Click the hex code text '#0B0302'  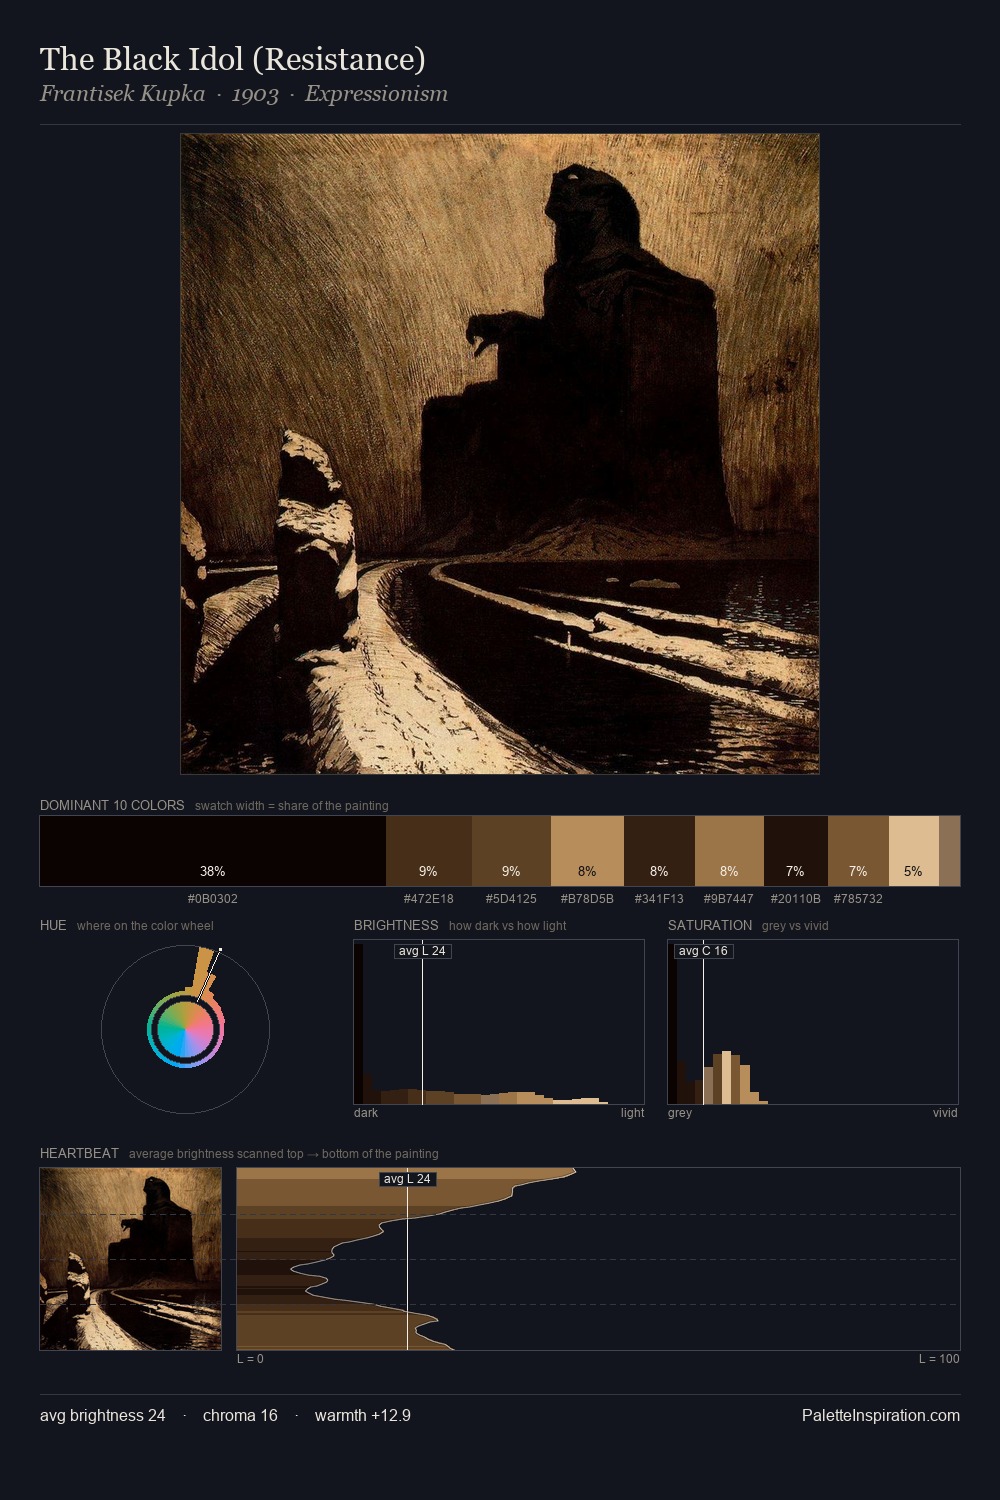[213, 899]
